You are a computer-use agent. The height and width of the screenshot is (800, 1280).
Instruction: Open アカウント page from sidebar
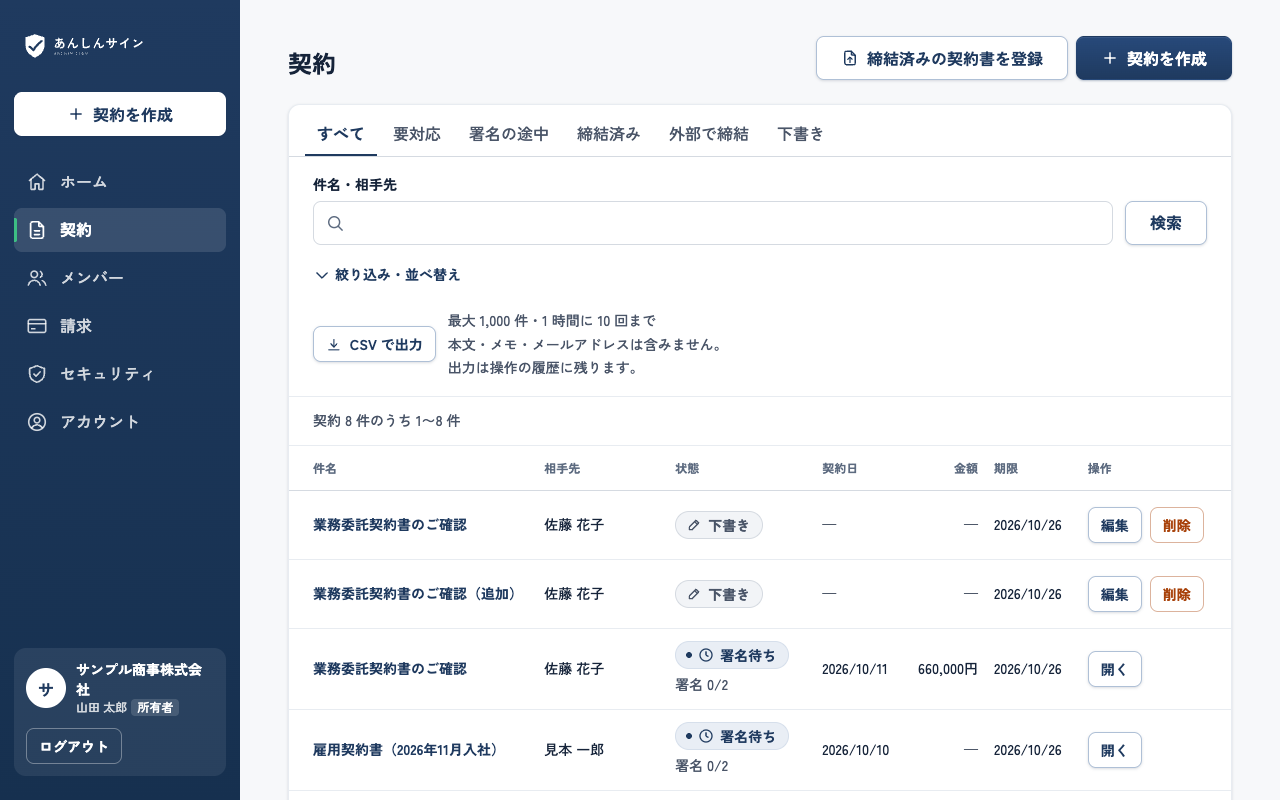click(120, 422)
